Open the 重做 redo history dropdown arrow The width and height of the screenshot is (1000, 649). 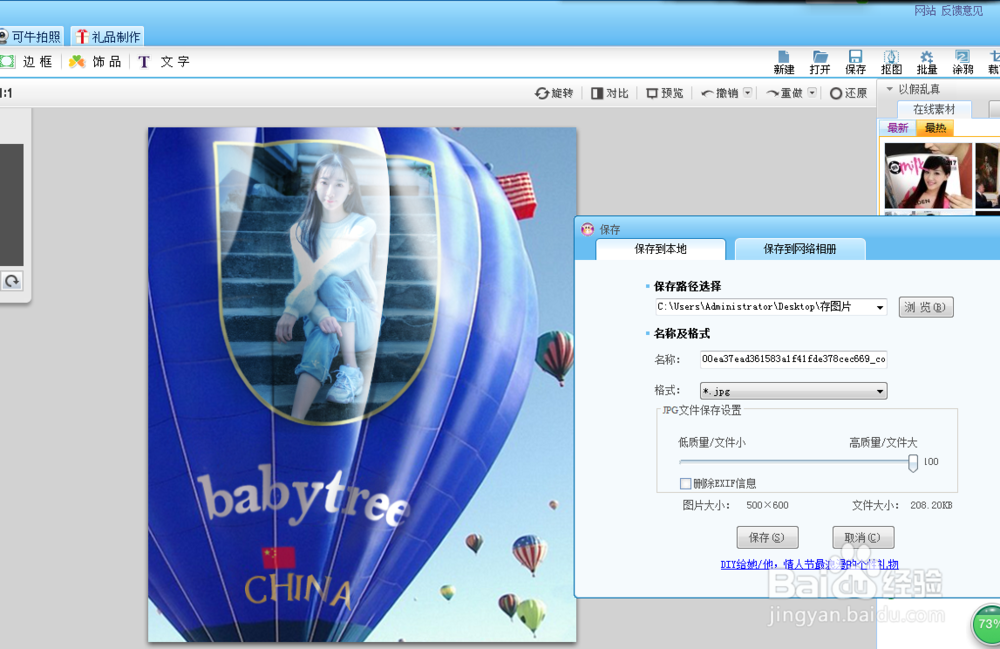point(812,92)
